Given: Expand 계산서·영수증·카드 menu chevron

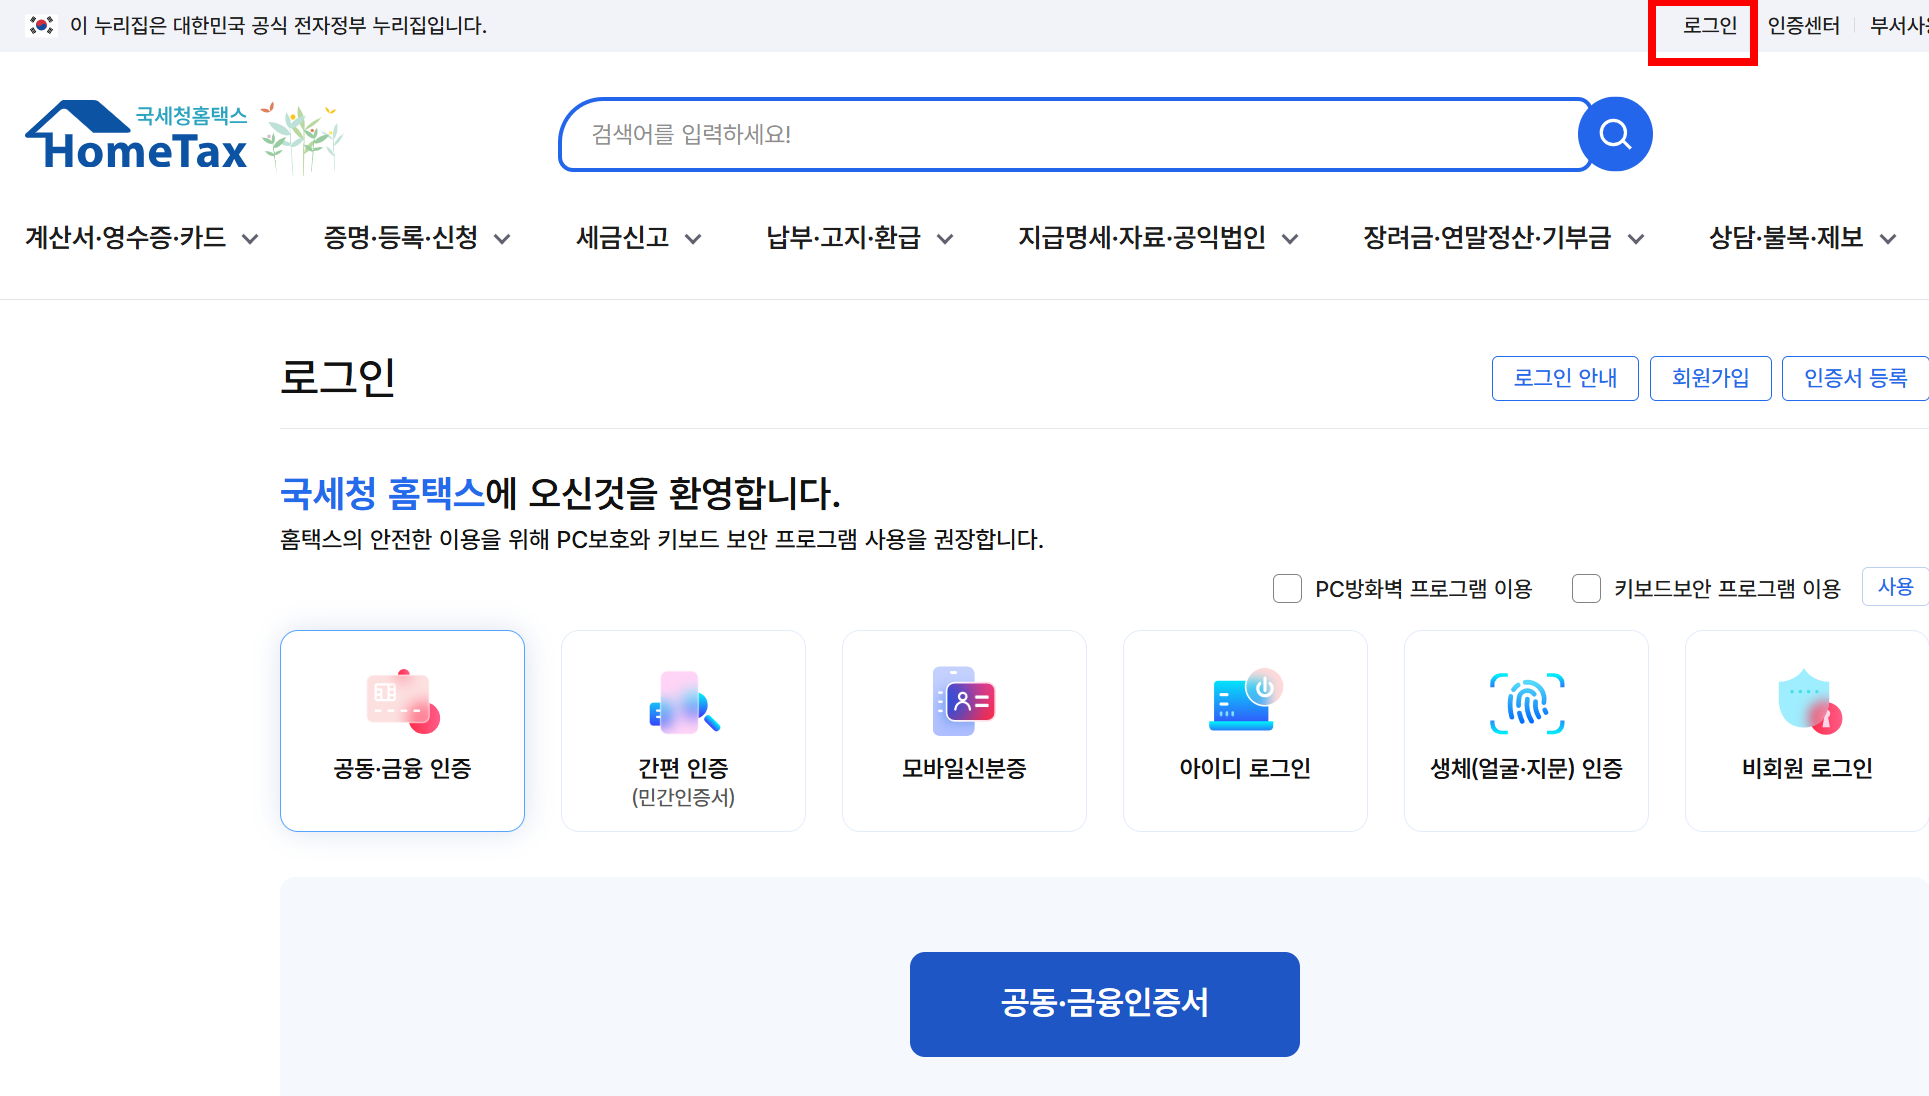Looking at the screenshot, I should 251,239.
